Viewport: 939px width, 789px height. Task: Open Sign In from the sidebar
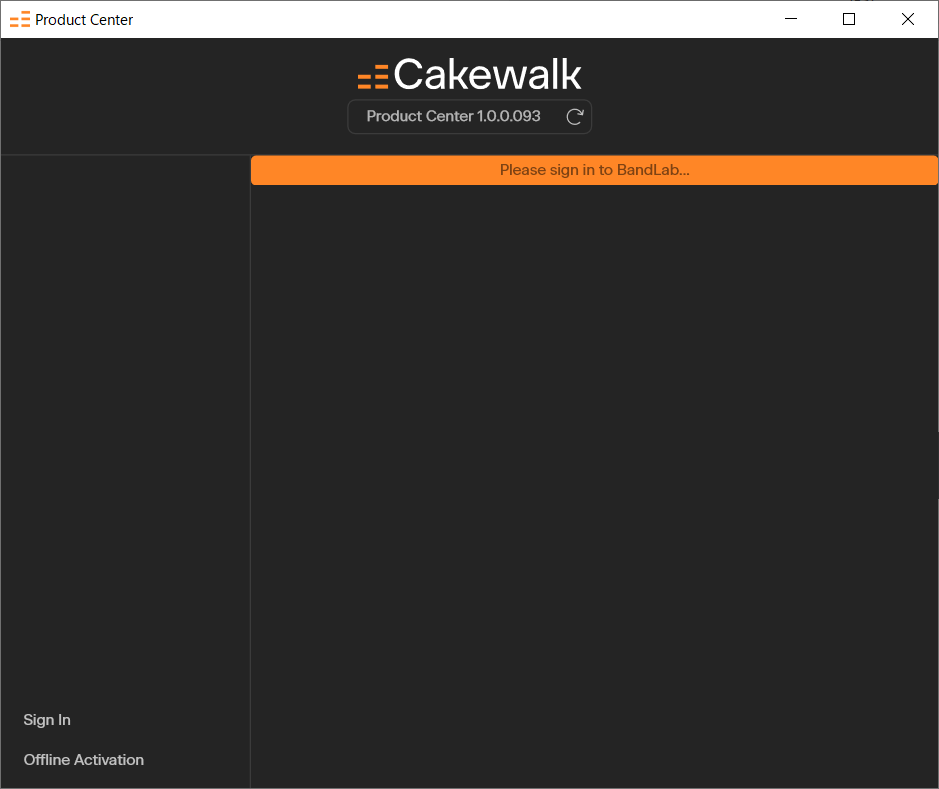tap(47, 720)
